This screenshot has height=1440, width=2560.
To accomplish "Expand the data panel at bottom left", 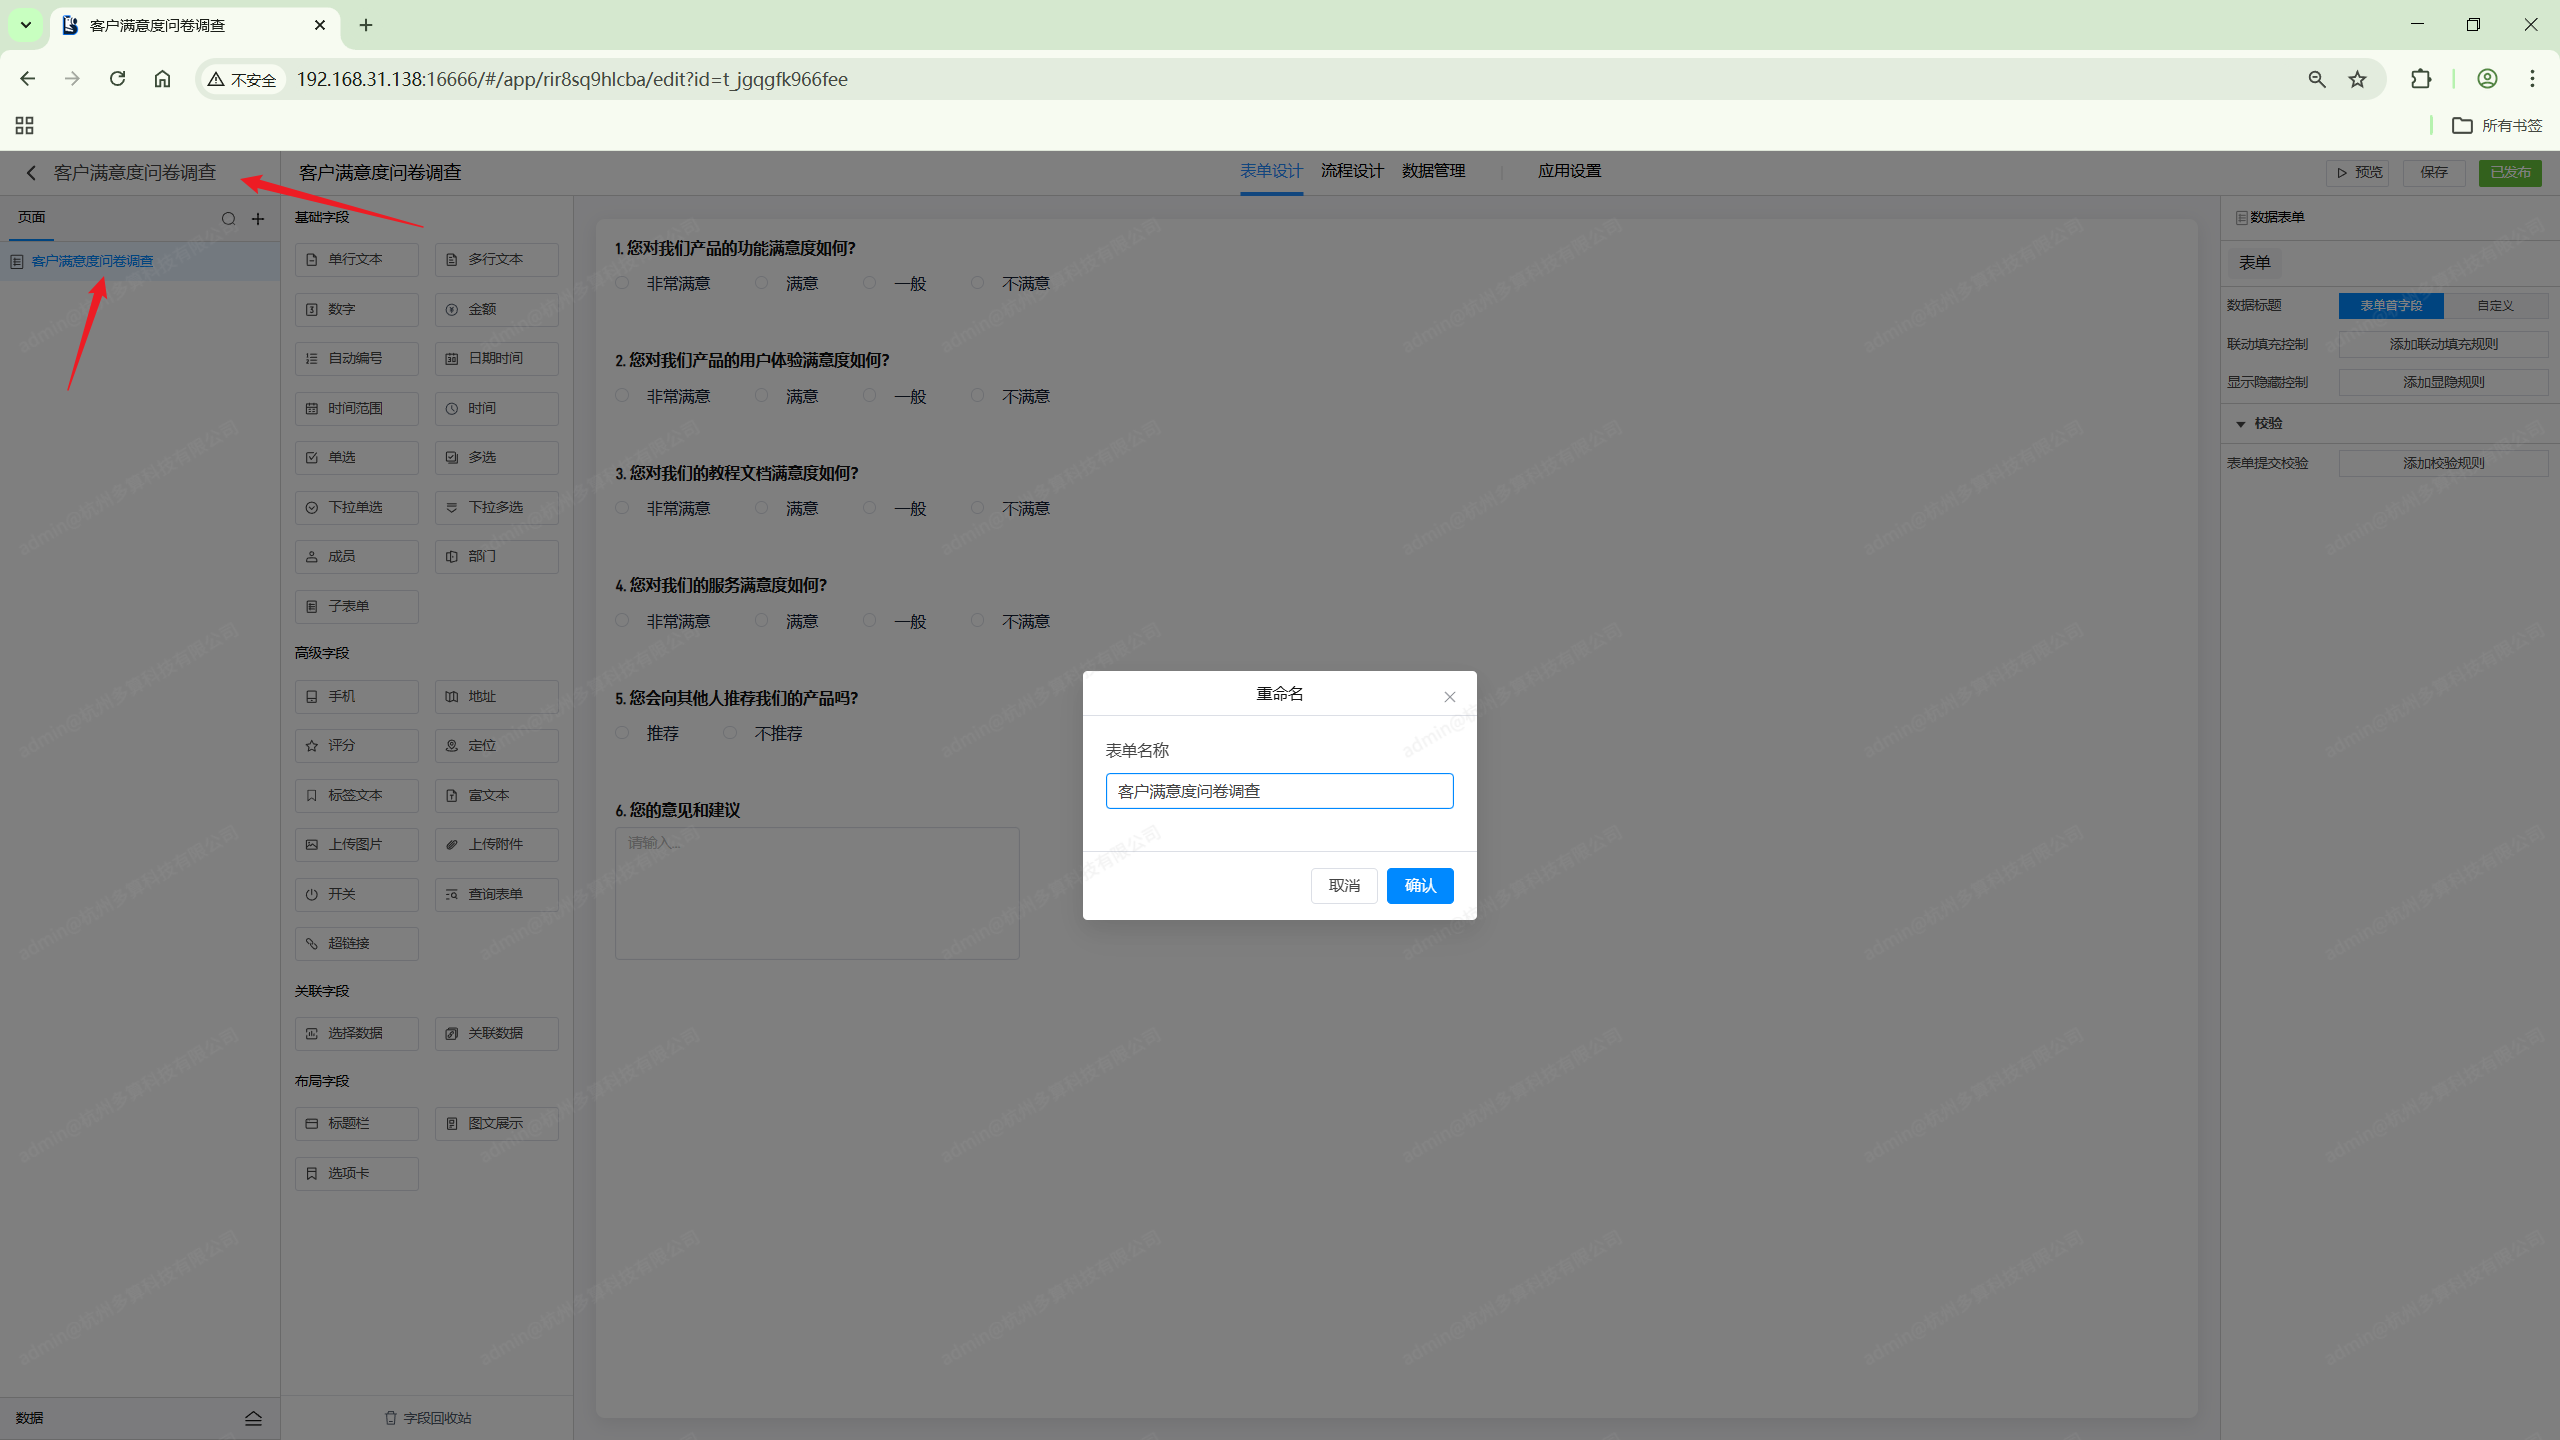I will (x=253, y=1418).
